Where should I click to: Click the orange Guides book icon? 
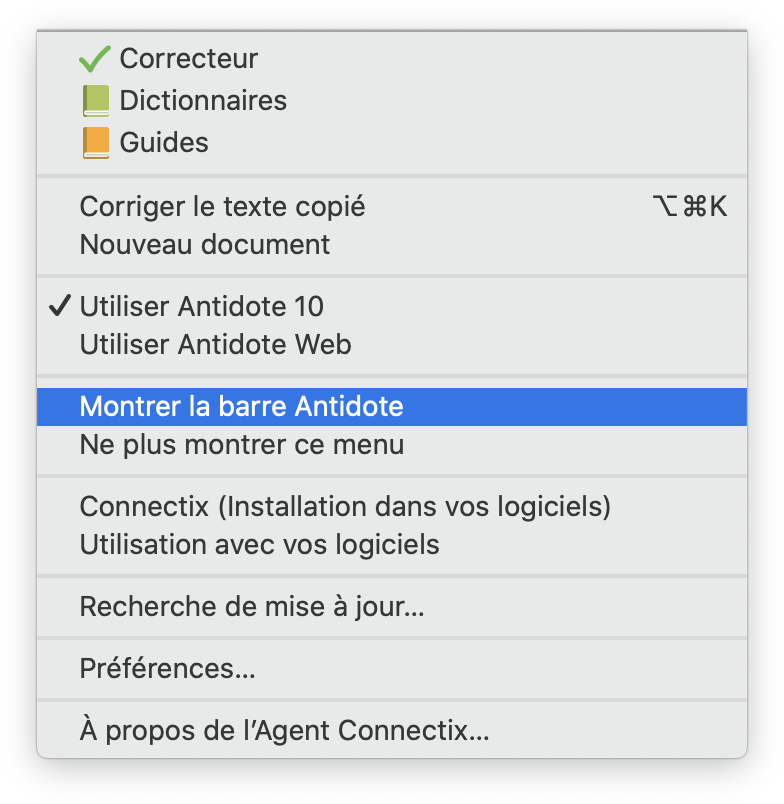[95, 143]
